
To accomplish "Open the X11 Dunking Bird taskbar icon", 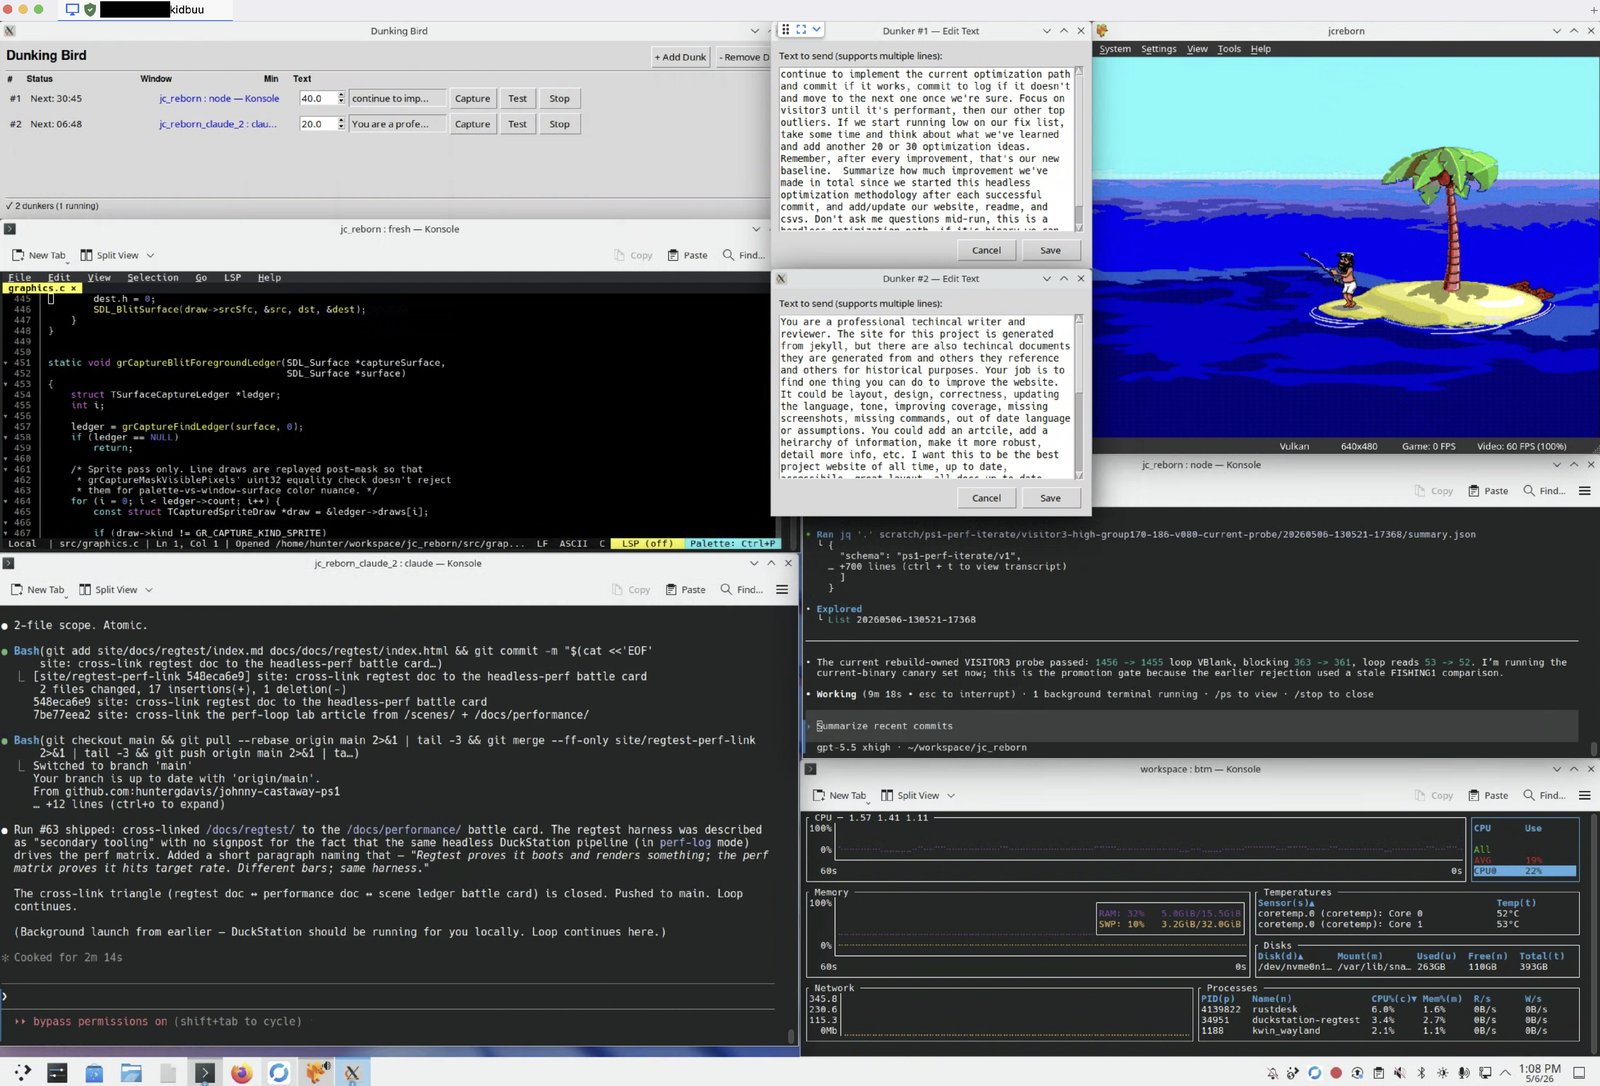I will (352, 1073).
